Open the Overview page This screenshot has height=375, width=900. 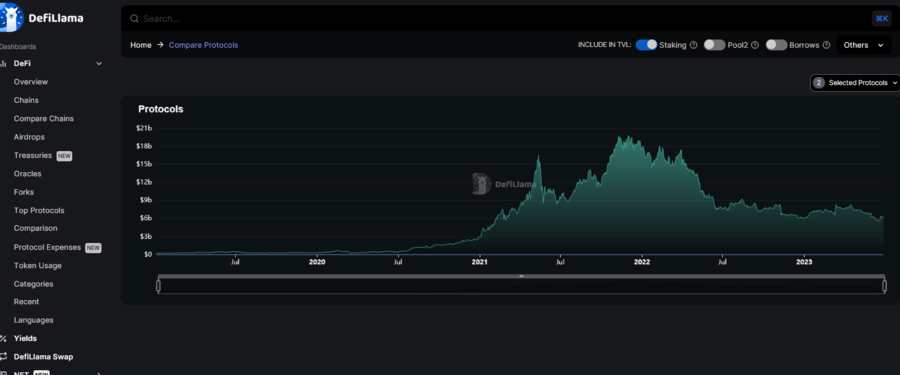[31, 82]
